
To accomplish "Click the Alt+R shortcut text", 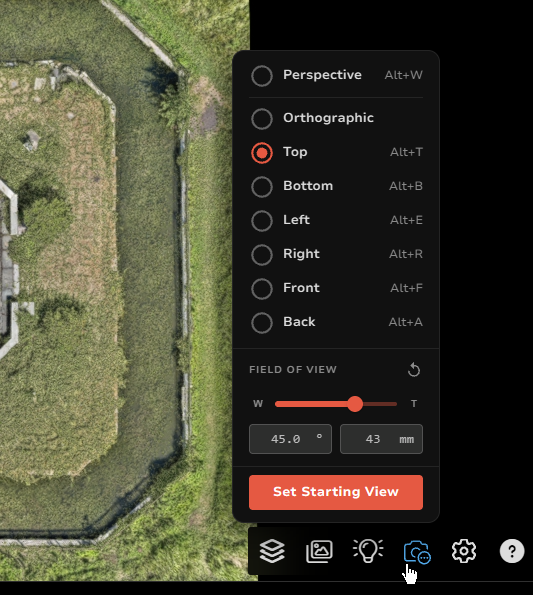I will (x=406, y=254).
